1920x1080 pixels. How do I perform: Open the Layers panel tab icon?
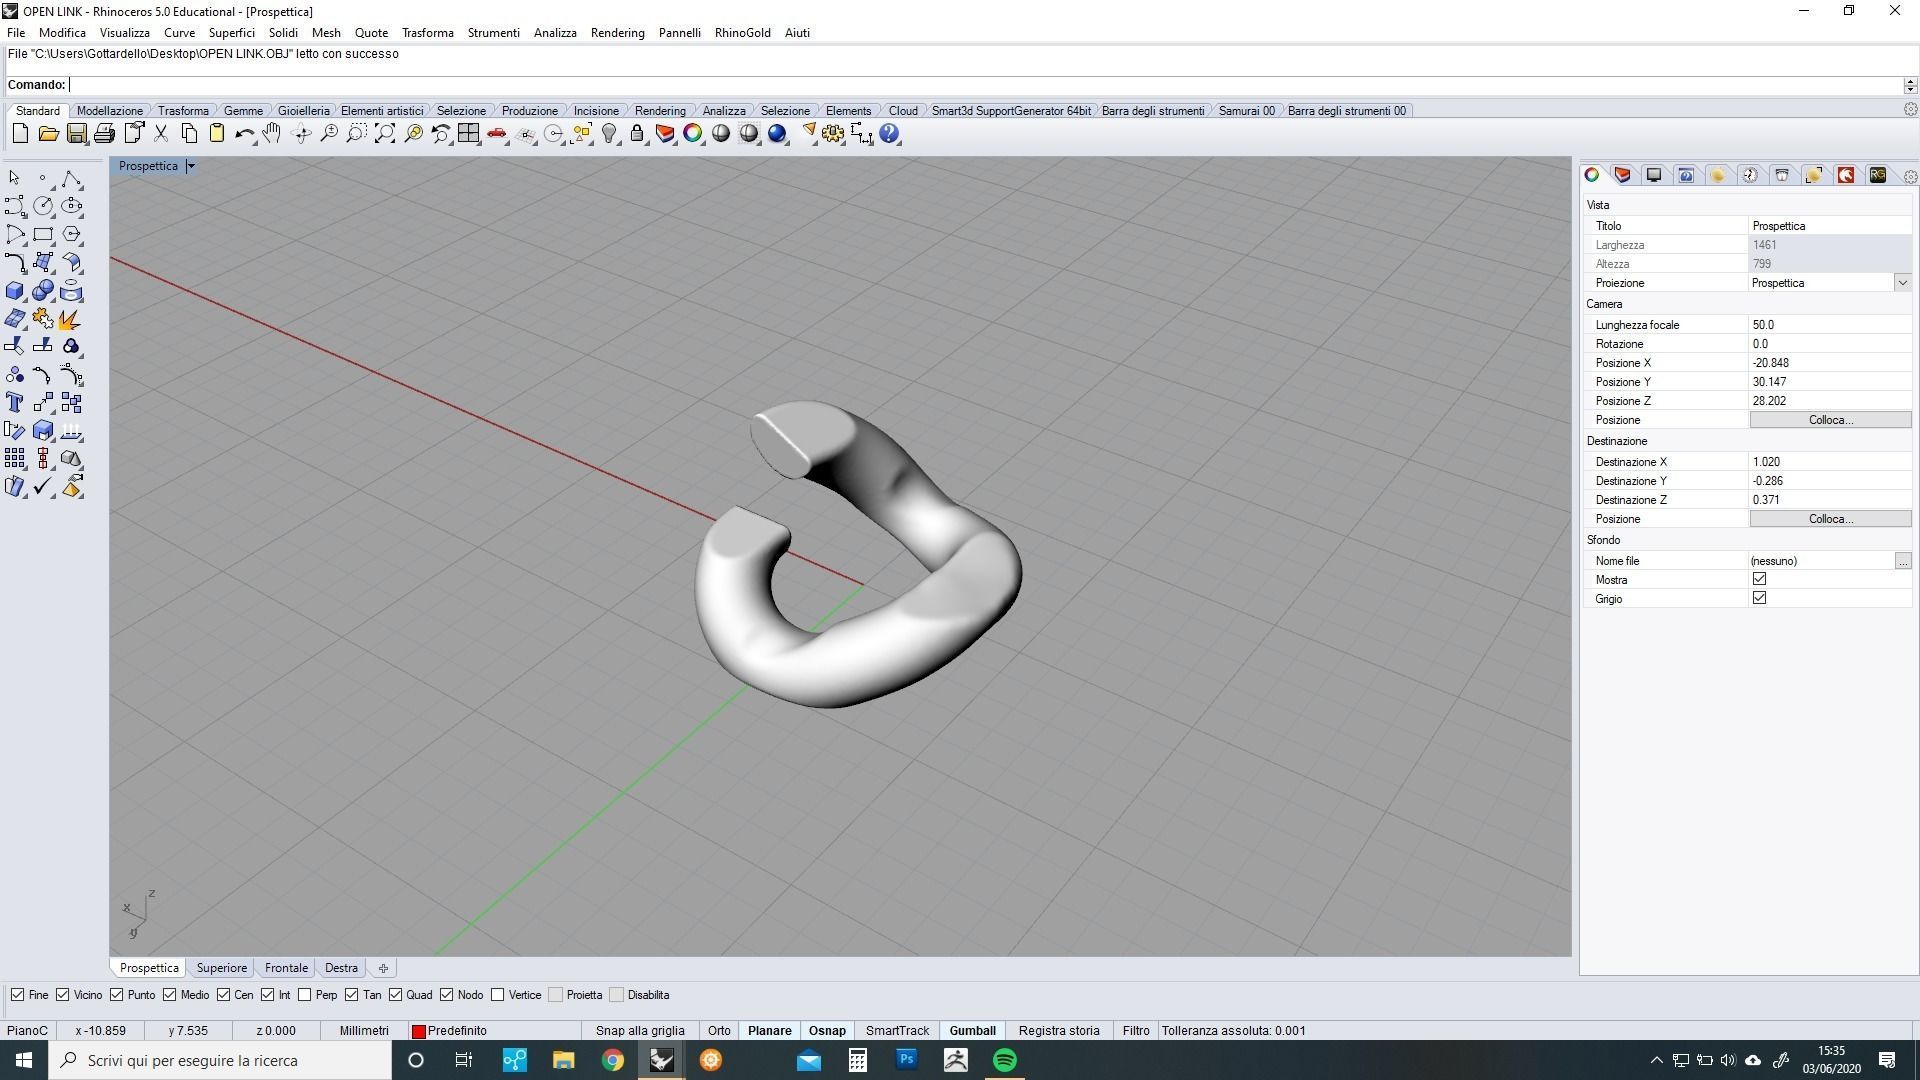click(1623, 175)
